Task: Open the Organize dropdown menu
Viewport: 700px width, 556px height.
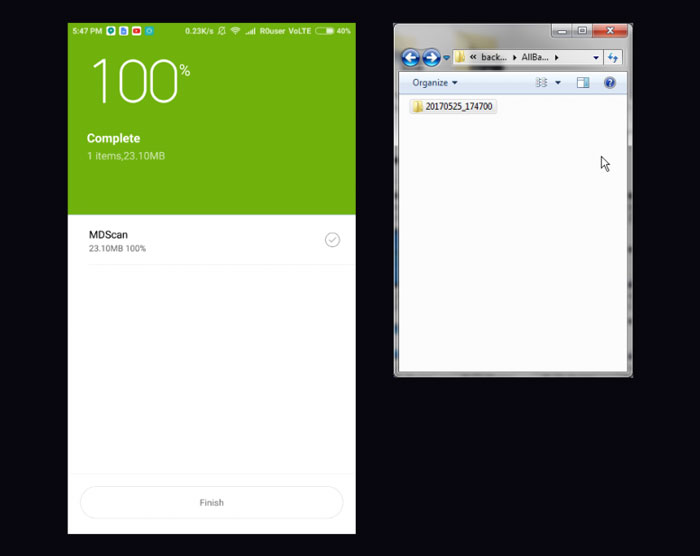Action: point(435,83)
